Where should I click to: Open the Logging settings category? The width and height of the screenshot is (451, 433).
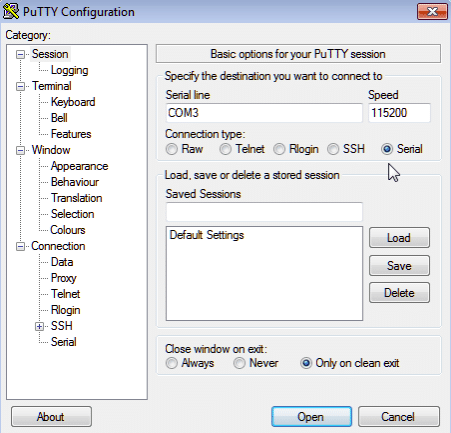[x=69, y=70]
